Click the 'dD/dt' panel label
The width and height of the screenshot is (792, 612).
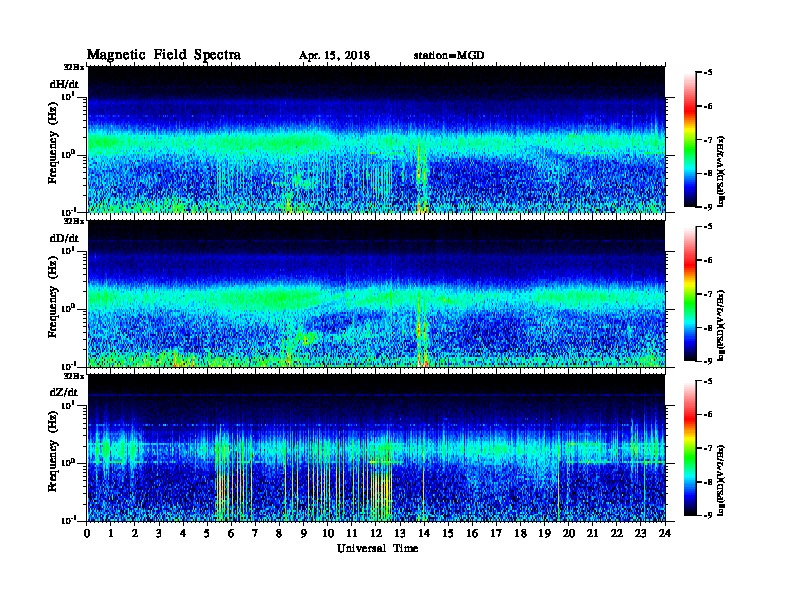64,238
